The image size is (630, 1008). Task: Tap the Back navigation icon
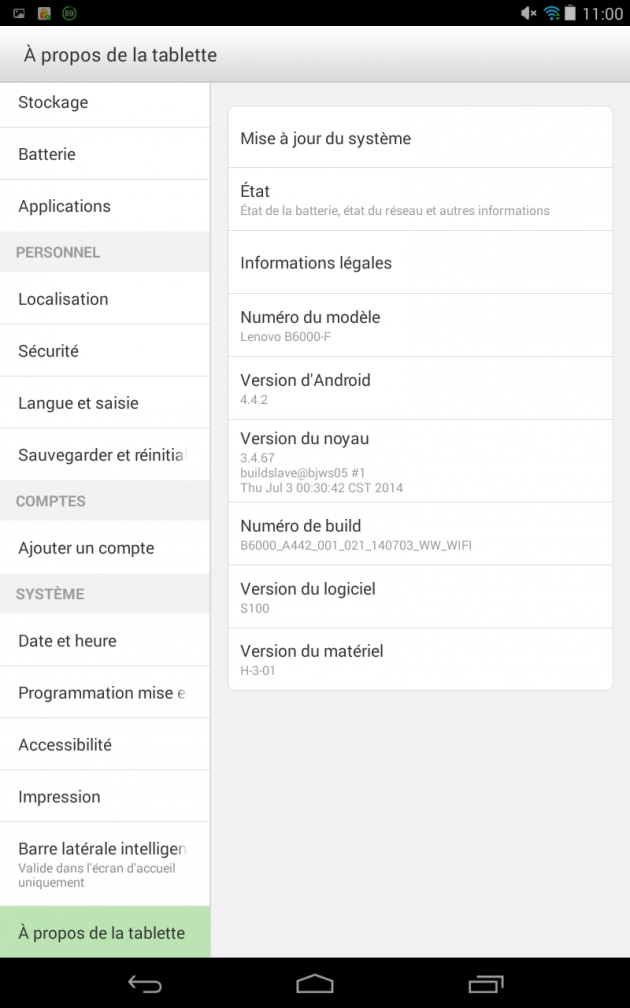[x=145, y=984]
